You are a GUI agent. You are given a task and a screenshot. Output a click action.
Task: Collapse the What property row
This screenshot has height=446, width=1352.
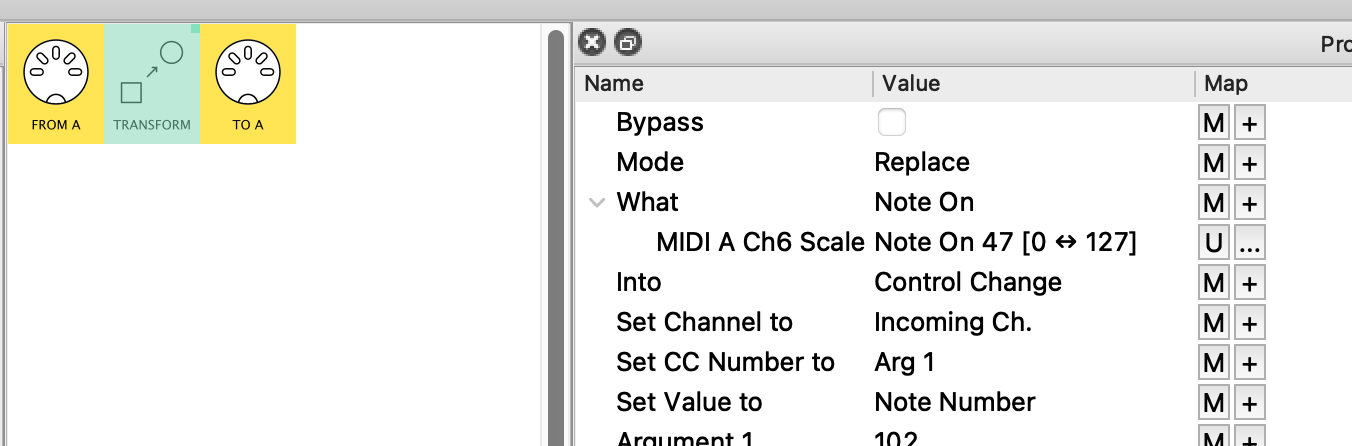598,203
